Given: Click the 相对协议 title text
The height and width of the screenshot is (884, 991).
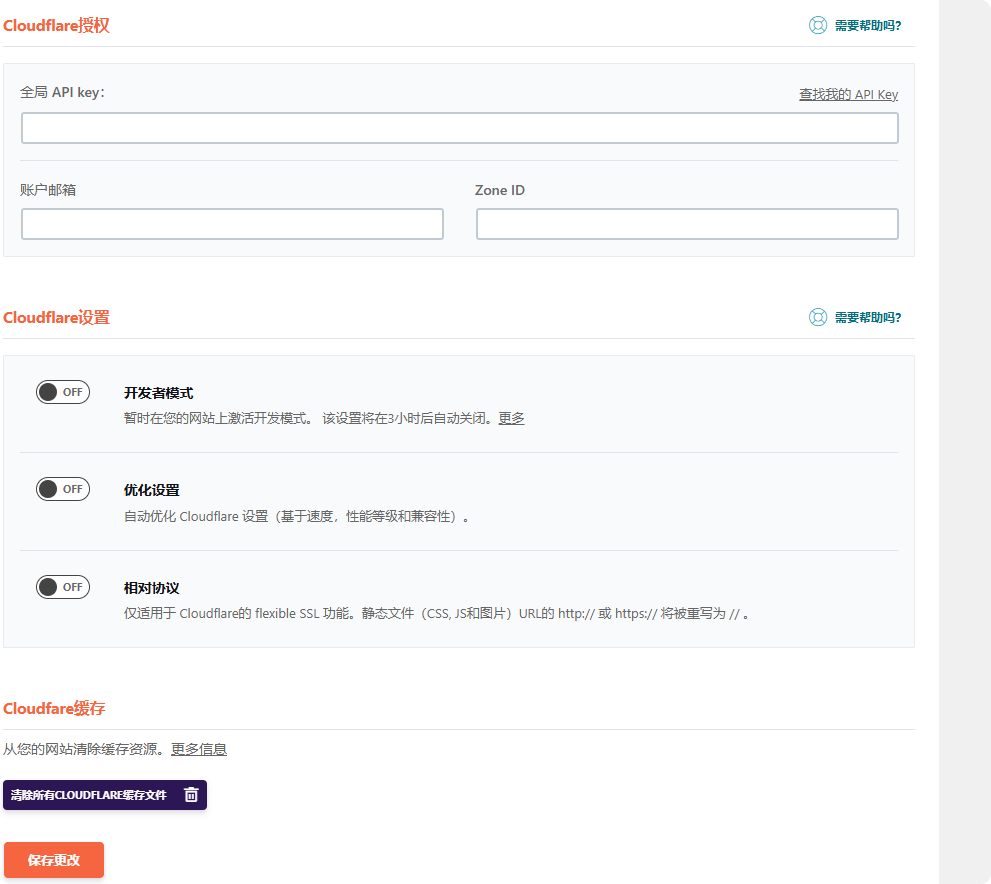Looking at the screenshot, I should (x=152, y=588).
